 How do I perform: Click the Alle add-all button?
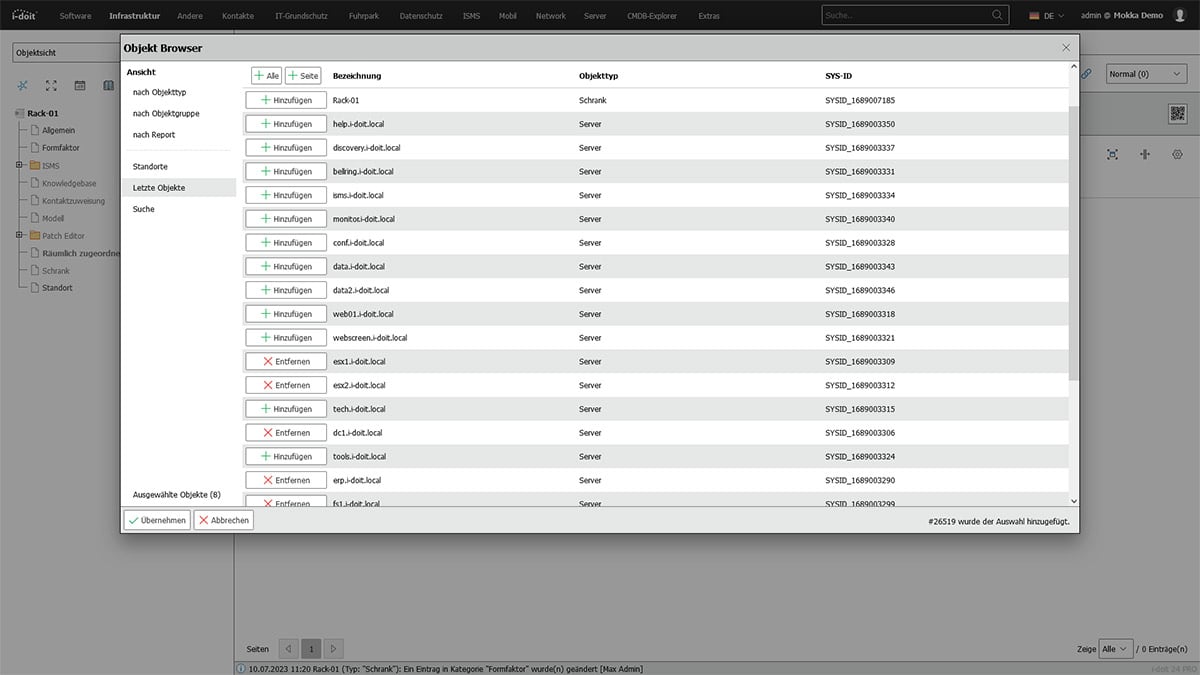click(266, 76)
